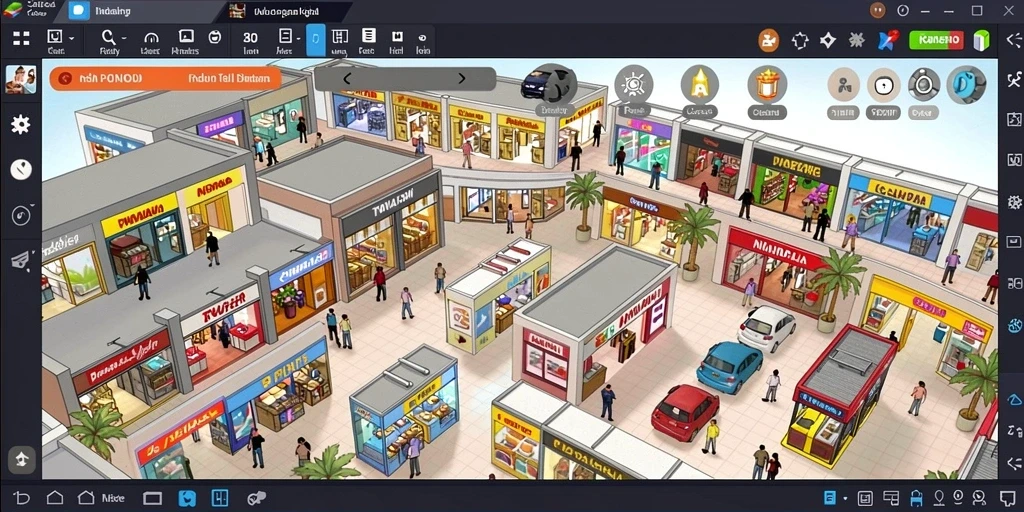The width and height of the screenshot is (1024, 512).
Task: Click the back arrow in bottom bar
Action: tap(22, 498)
